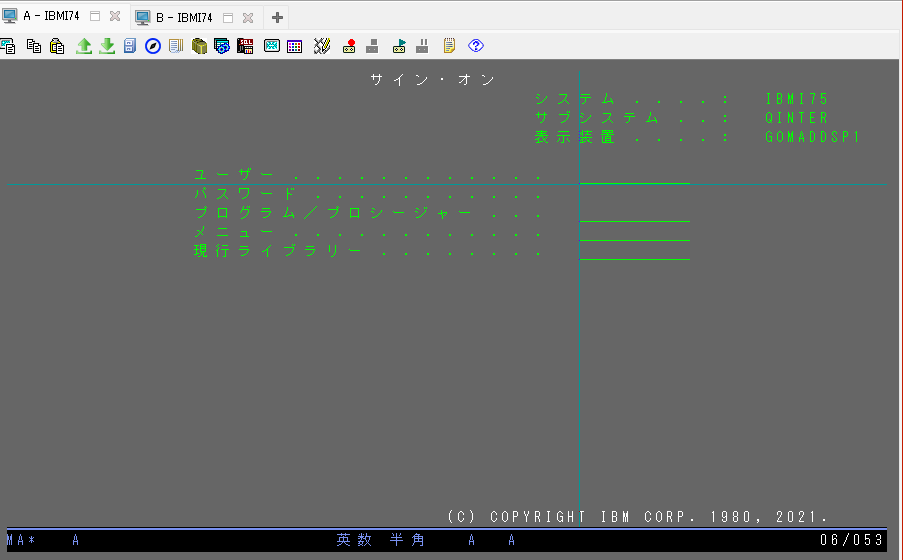Click the gray pause macro icon
903x560 pixels.
[x=422, y=46]
